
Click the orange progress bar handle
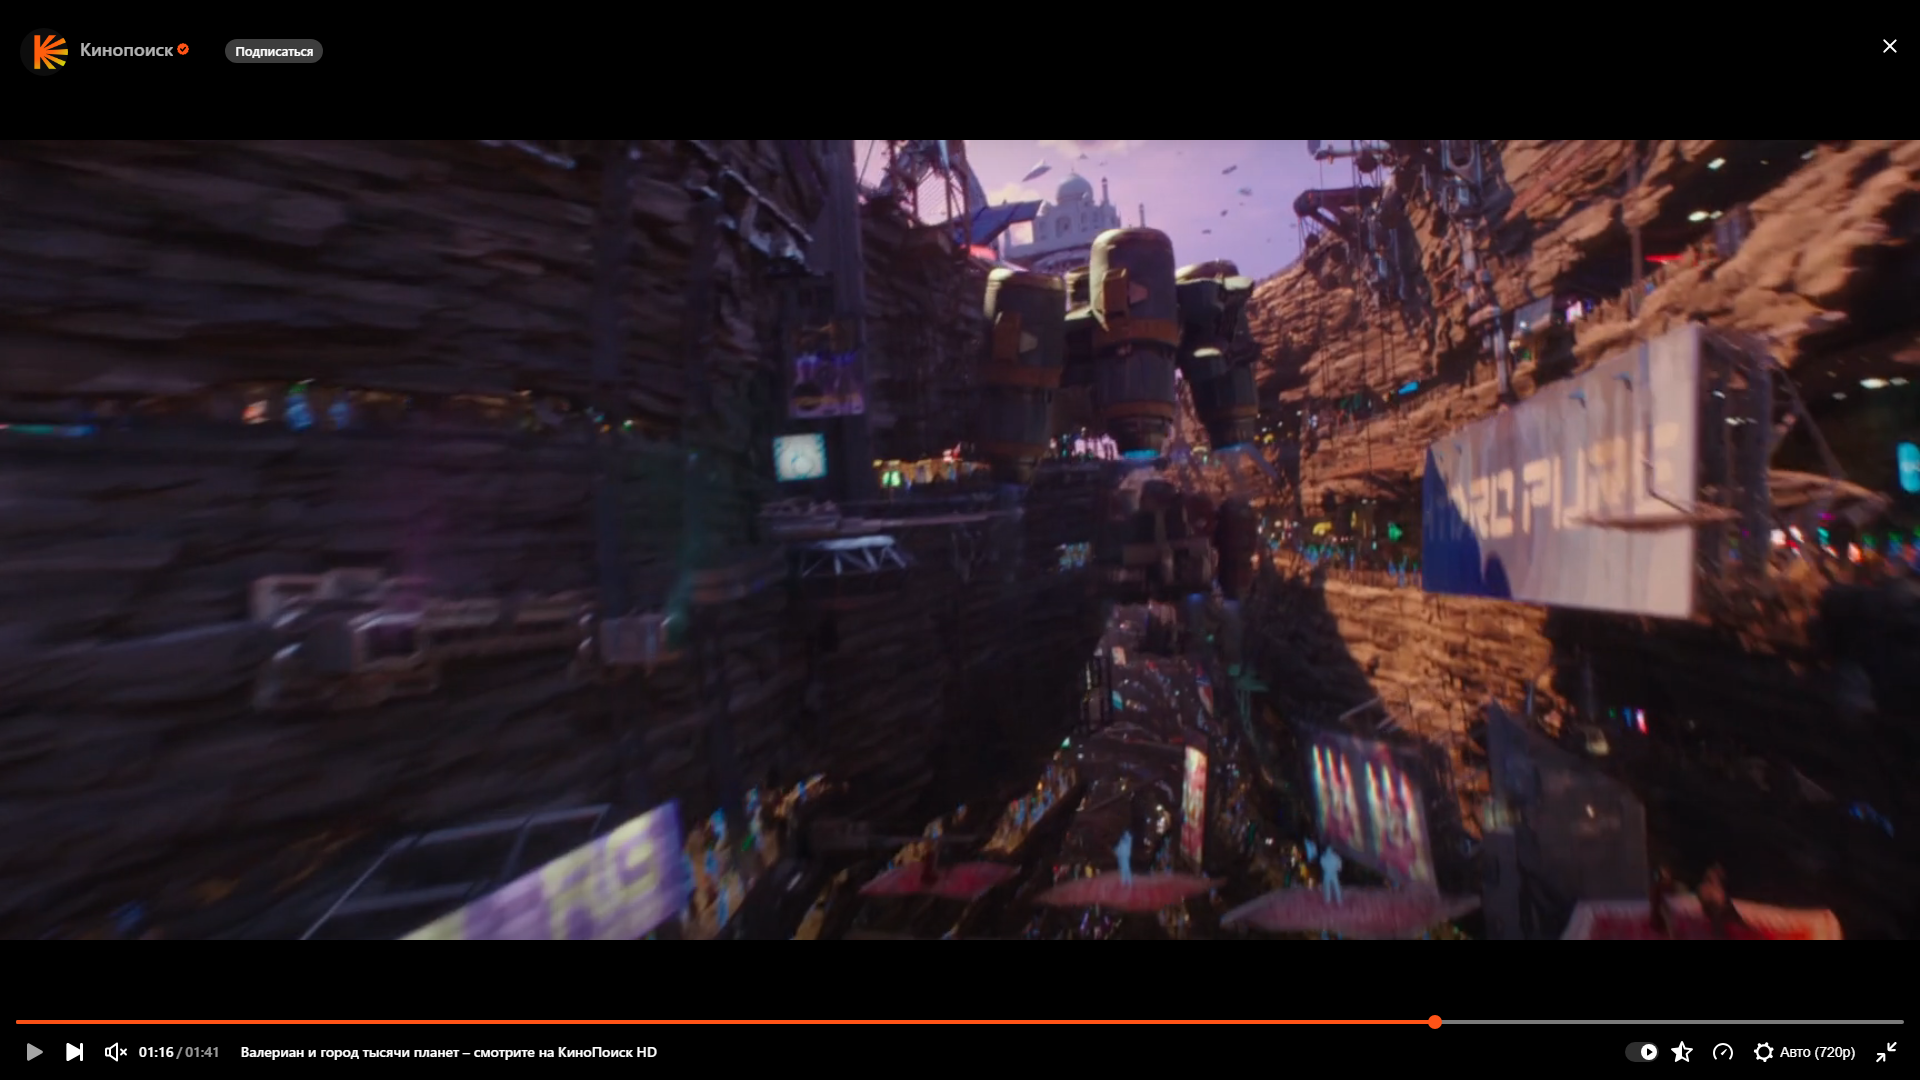tap(1435, 1022)
